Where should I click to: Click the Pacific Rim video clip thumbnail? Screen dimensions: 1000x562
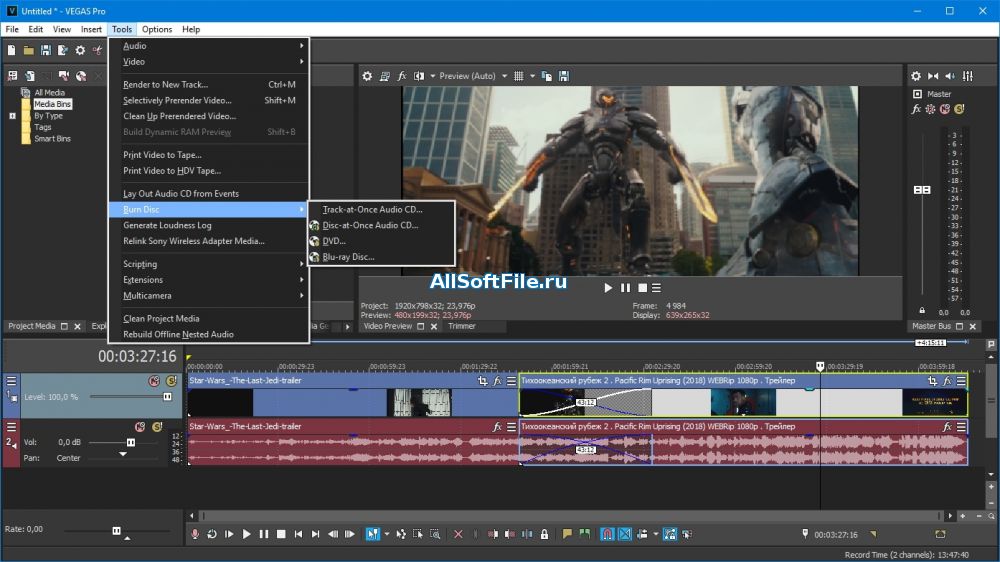743,403
